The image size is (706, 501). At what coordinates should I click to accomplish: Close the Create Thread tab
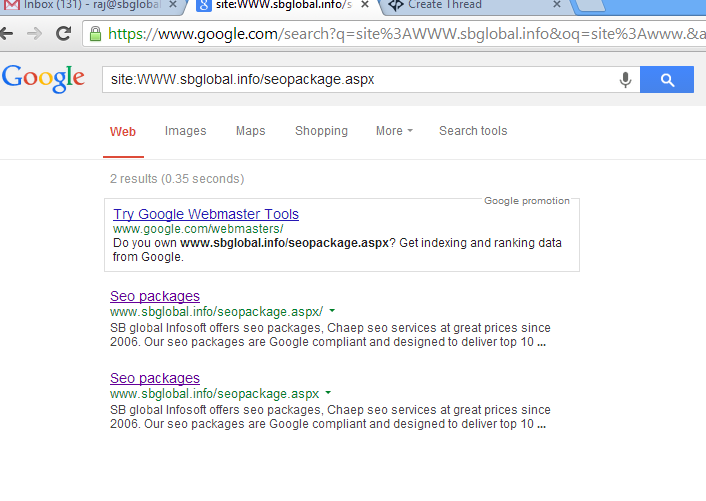click(557, 5)
